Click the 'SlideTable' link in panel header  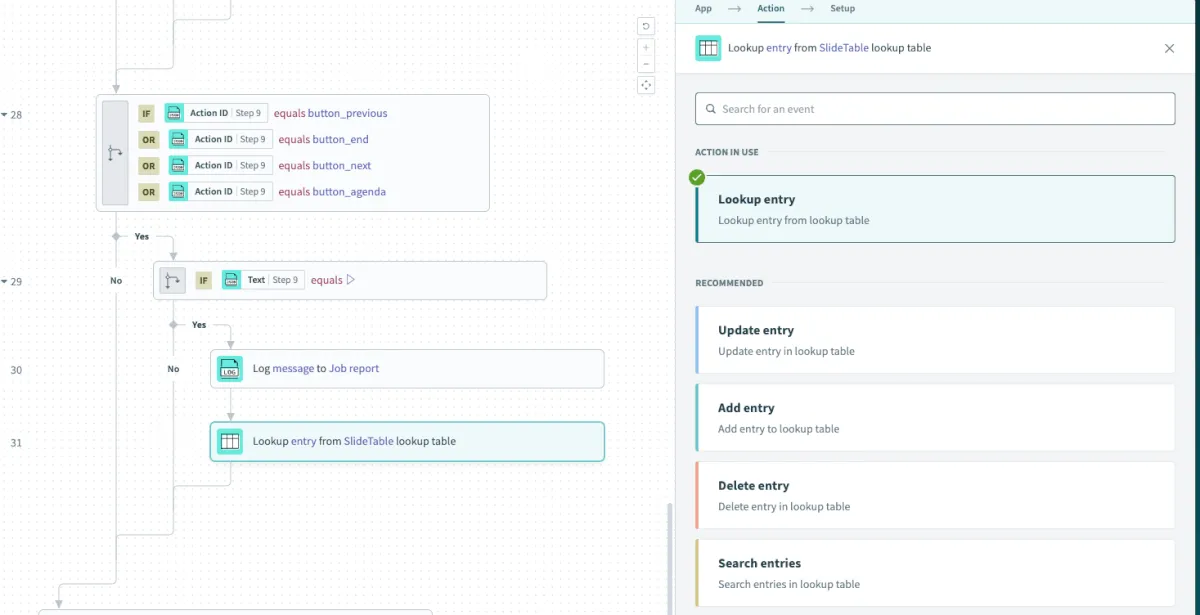click(x=844, y=48)
